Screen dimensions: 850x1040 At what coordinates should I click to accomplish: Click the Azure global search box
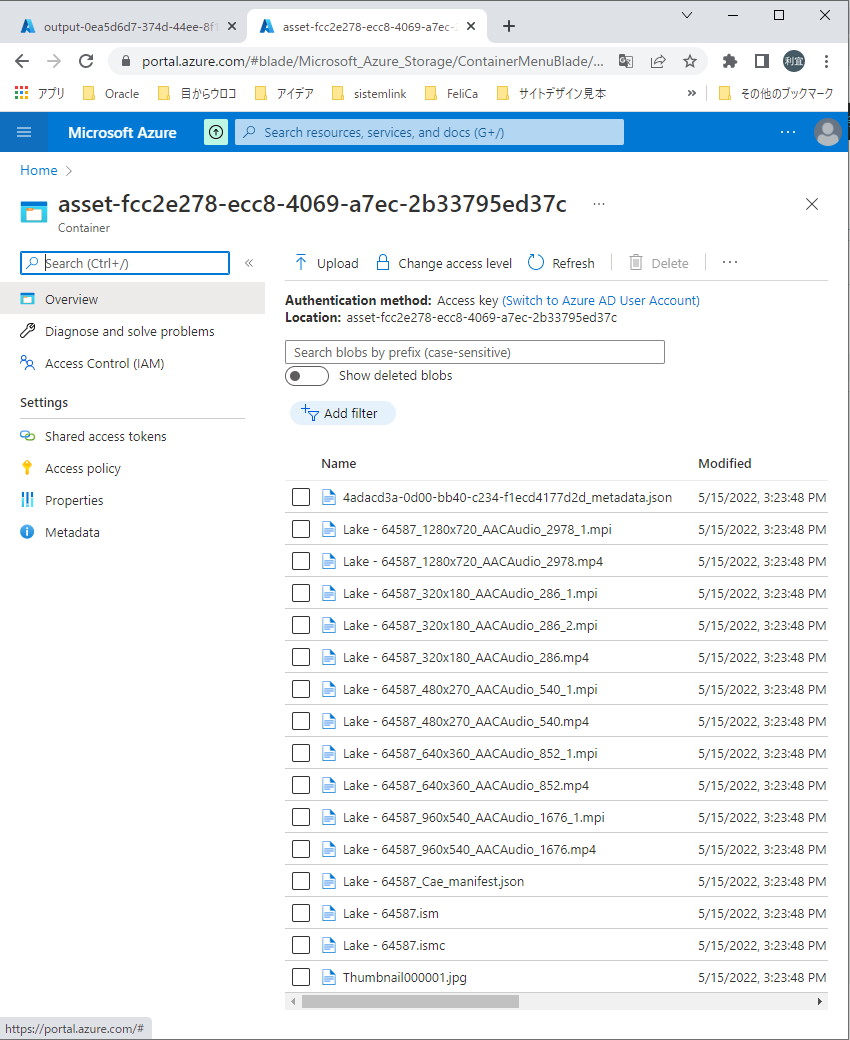429,132
